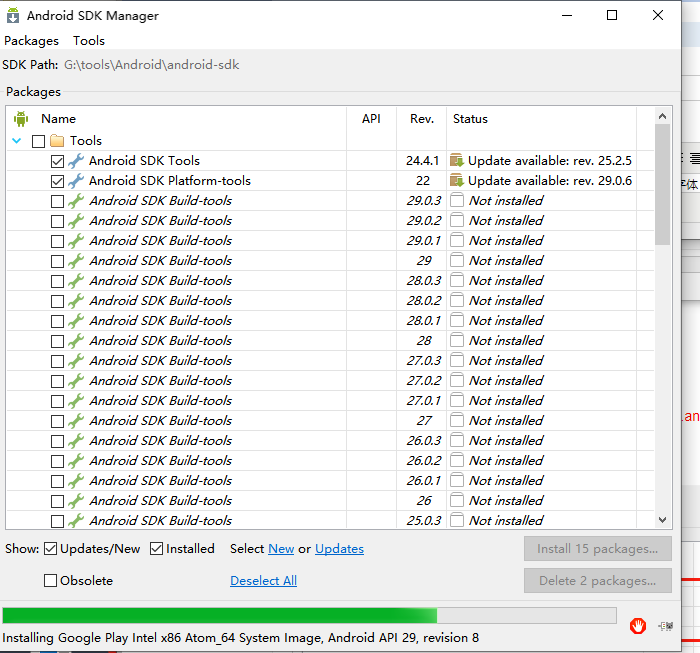Click the Android SDK Manager title icon
Viewport: 700px width, 653px height.
[13, 15]
